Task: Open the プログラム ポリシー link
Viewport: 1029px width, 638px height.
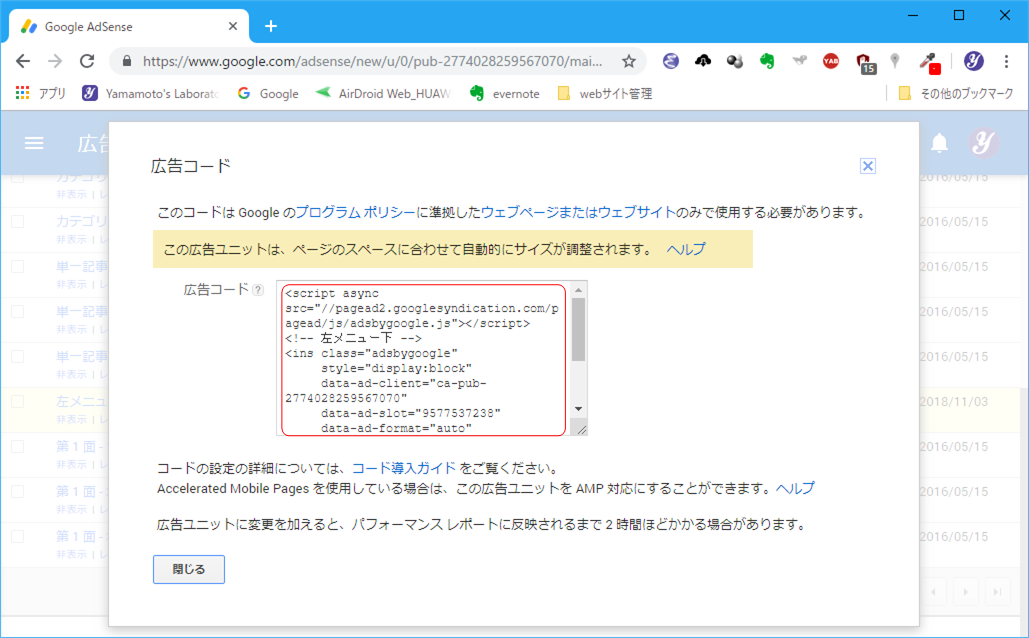Action: coord(355,212)
